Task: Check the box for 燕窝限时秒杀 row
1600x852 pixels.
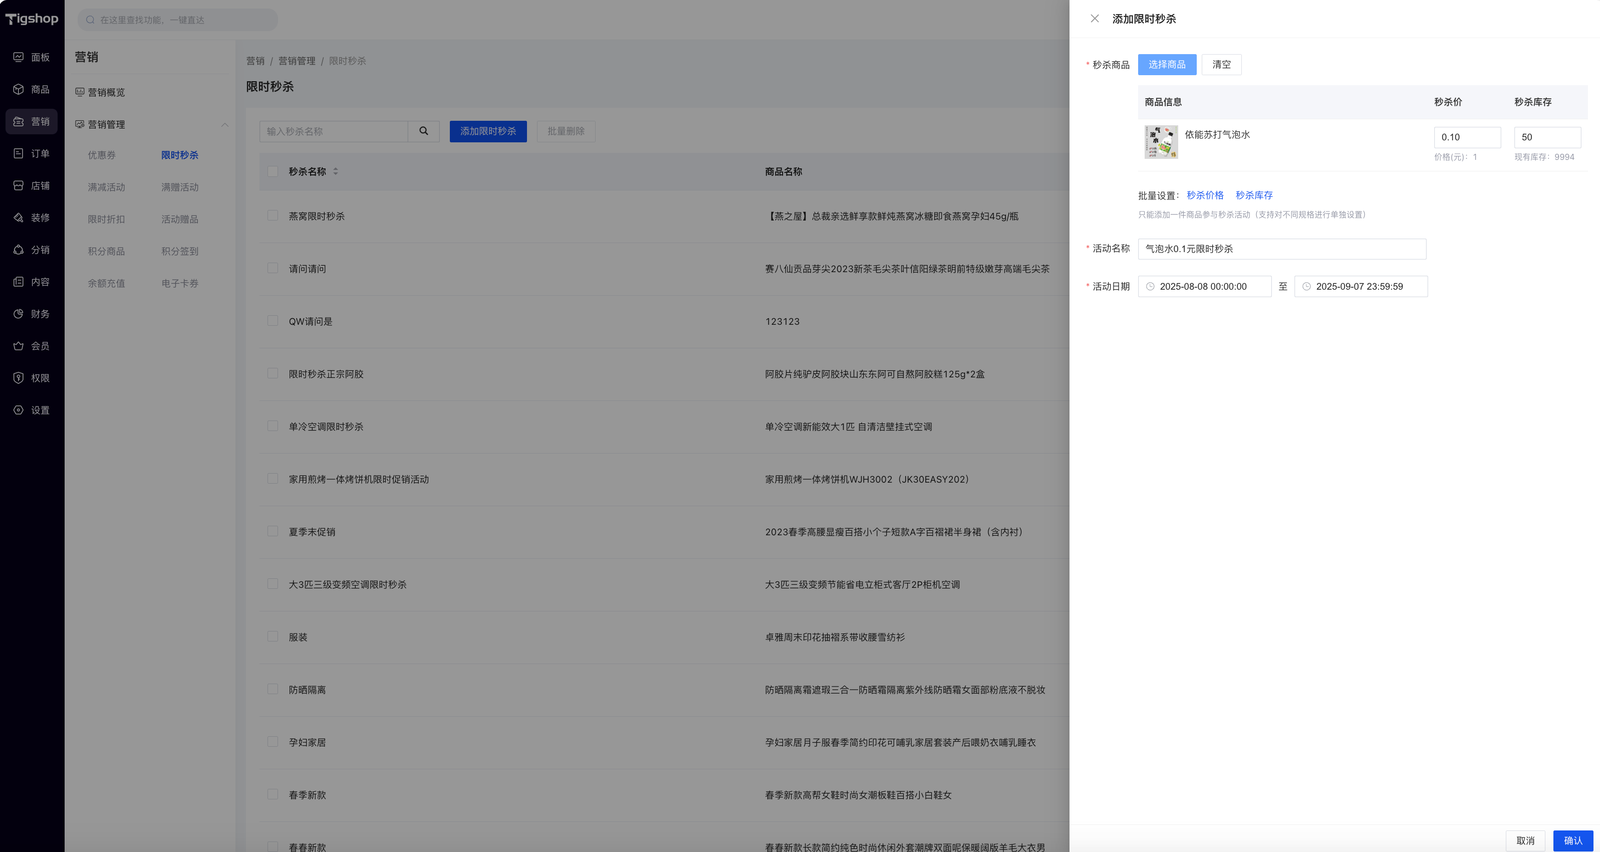Action: tap(273, 216)
